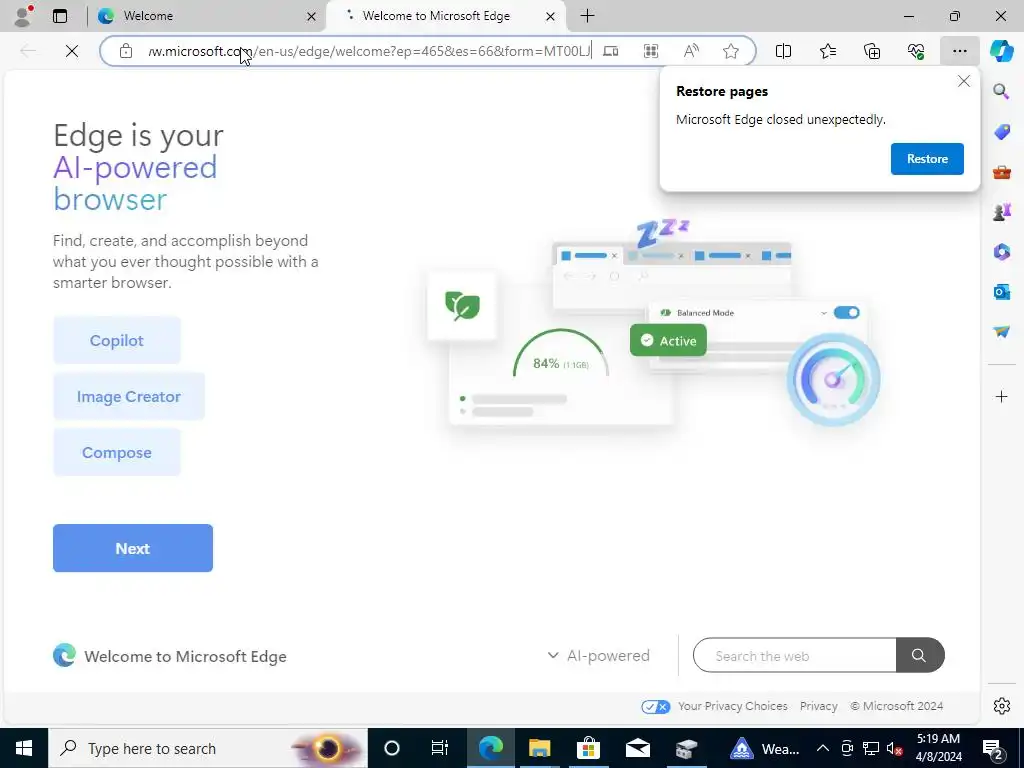
Task: Close the Welcome tab
Action: pyautogui.click(x=312, y=16)
